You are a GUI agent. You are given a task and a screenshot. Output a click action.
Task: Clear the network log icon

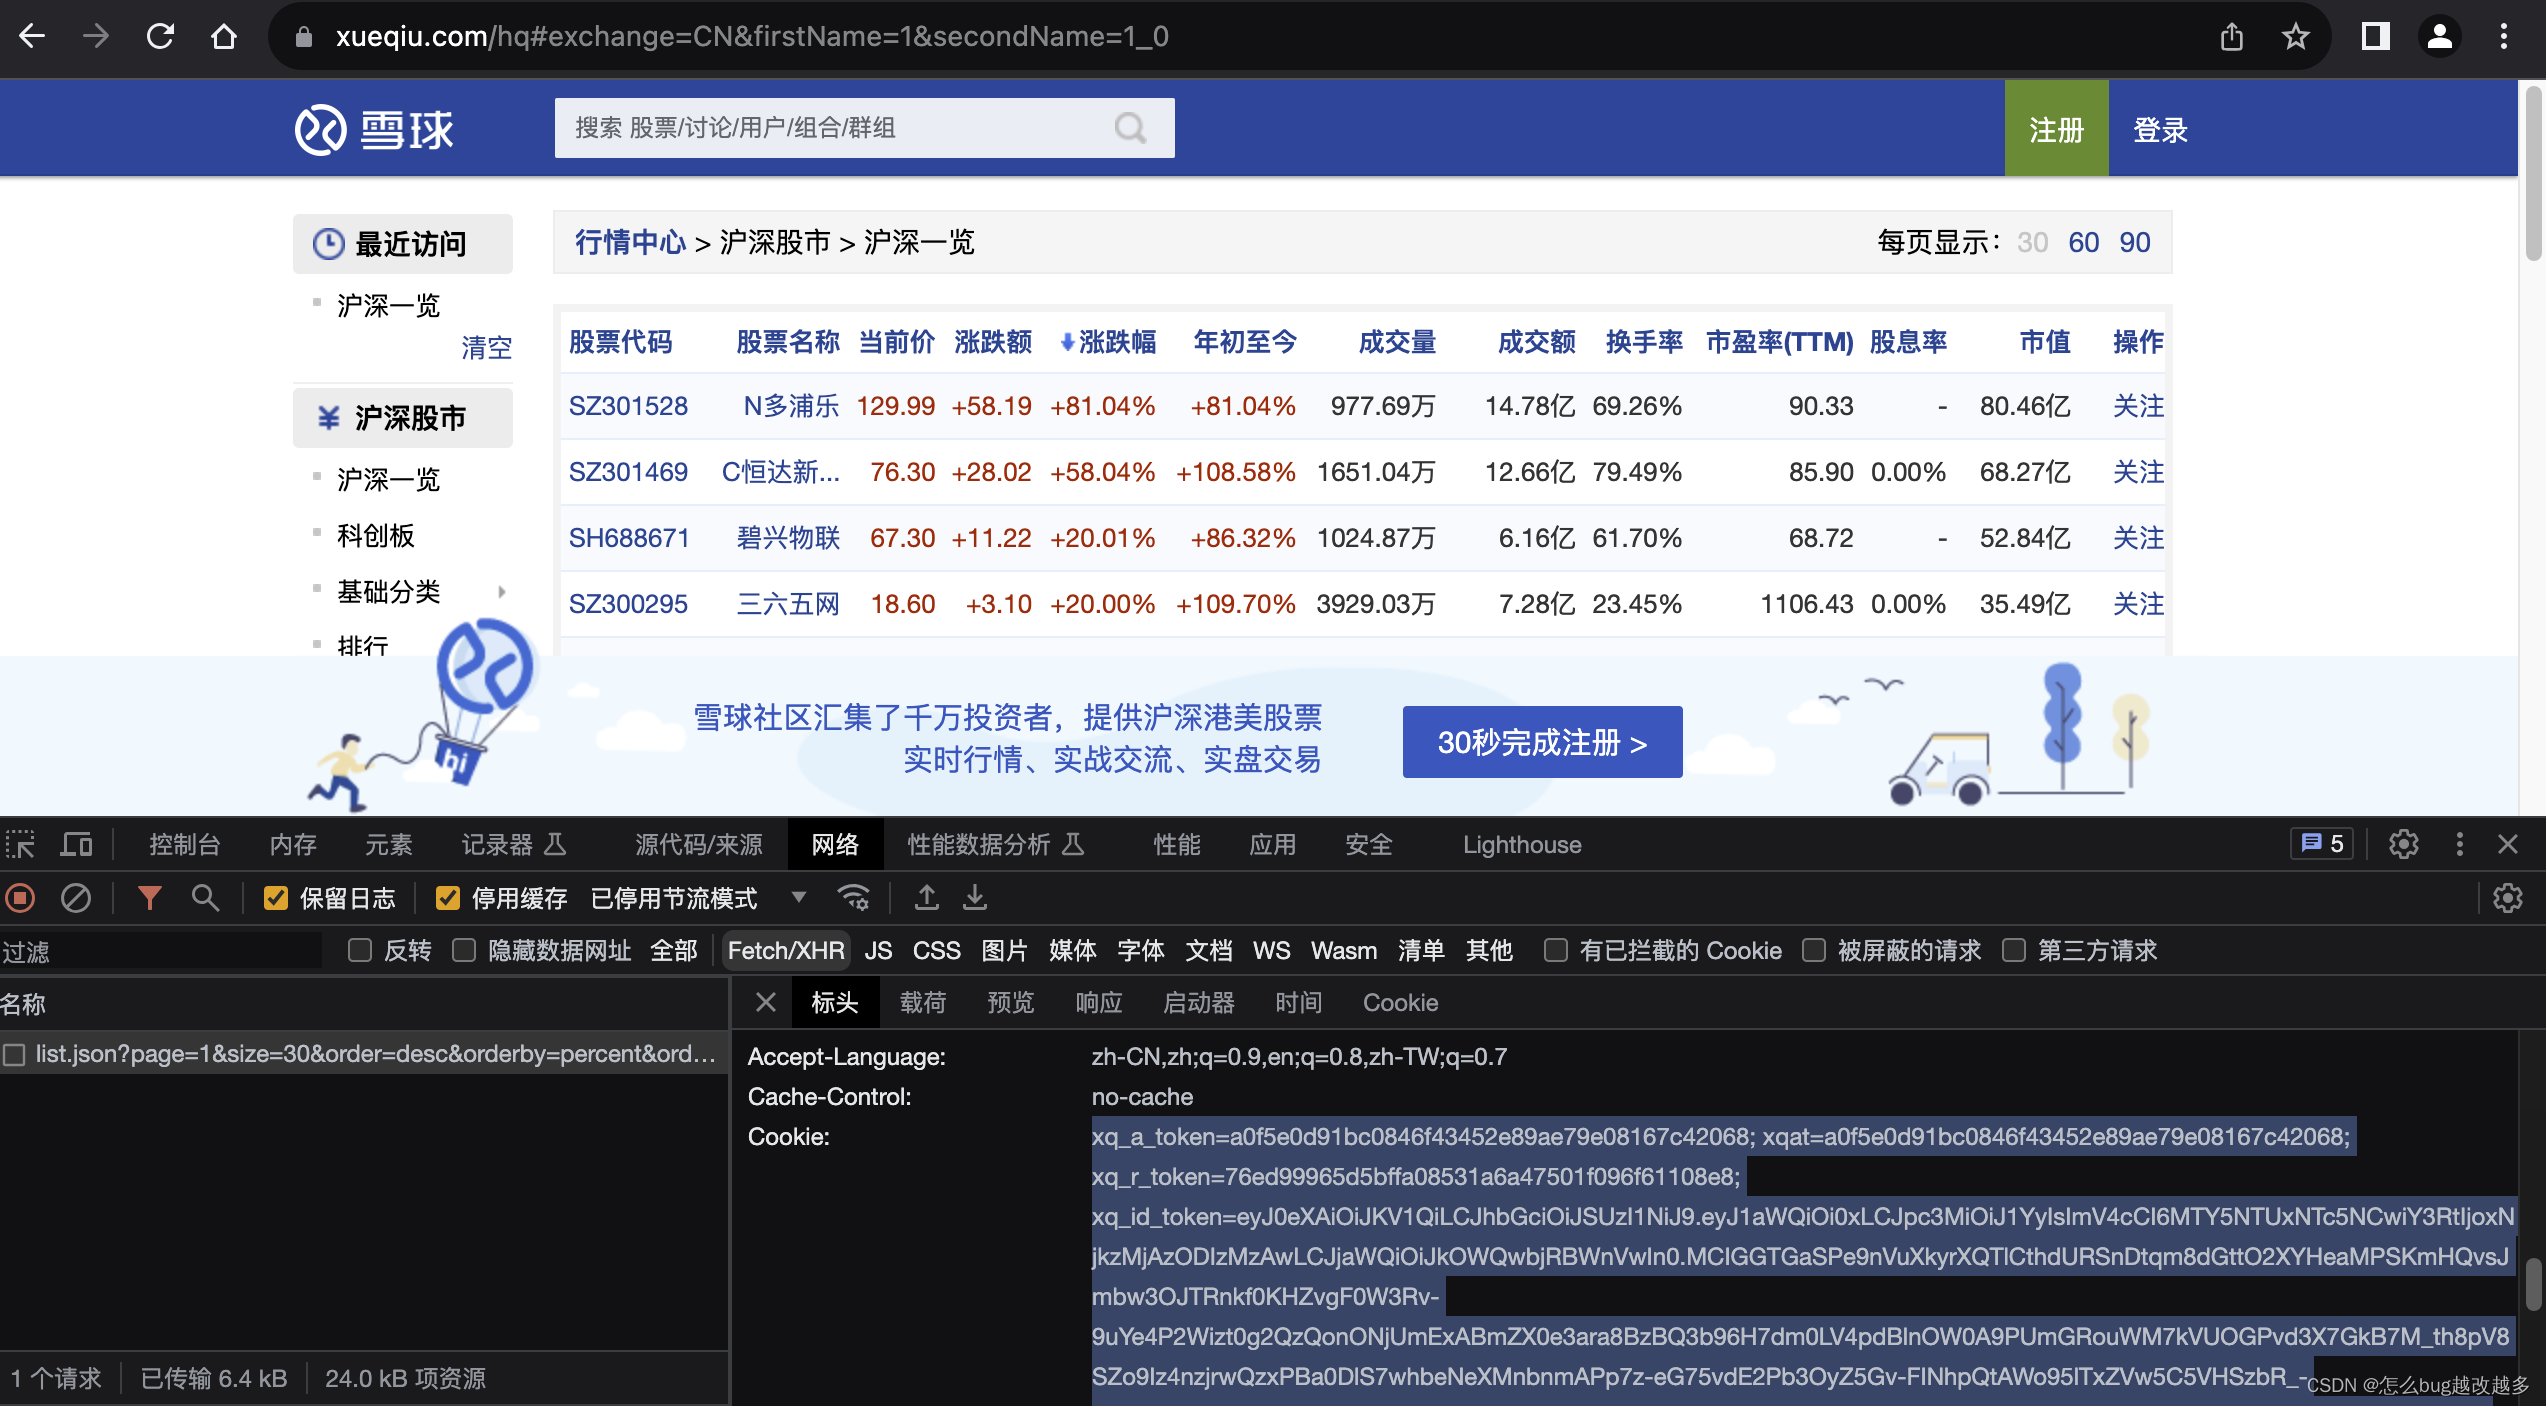[x=76, y=898]
